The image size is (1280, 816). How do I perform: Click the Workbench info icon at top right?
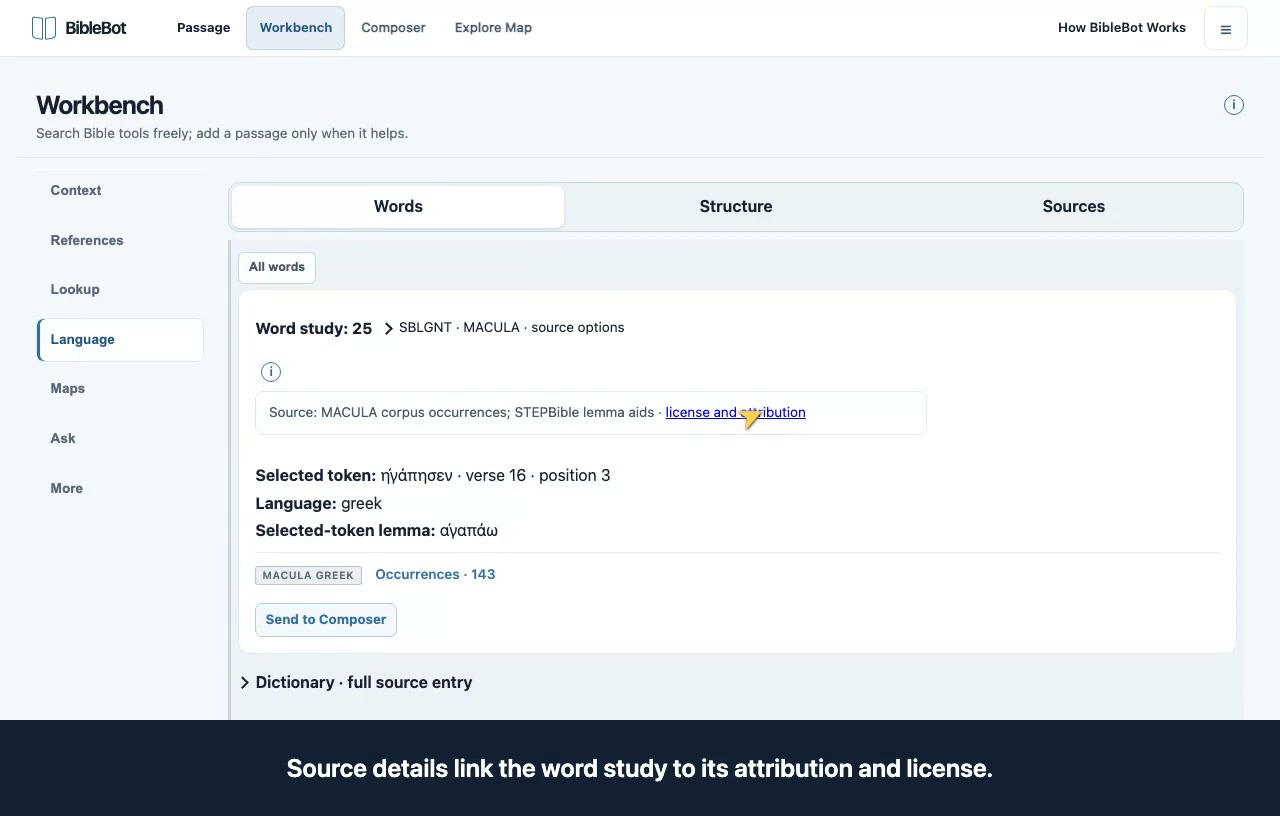[x=1234, y=105]
